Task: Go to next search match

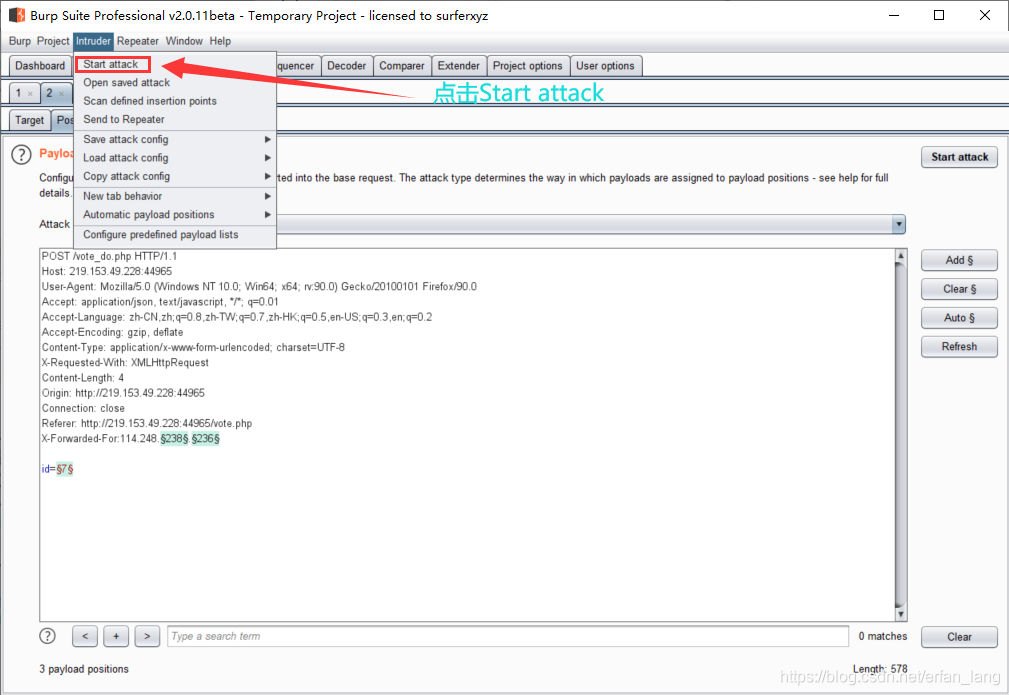Action: (147, 636)
